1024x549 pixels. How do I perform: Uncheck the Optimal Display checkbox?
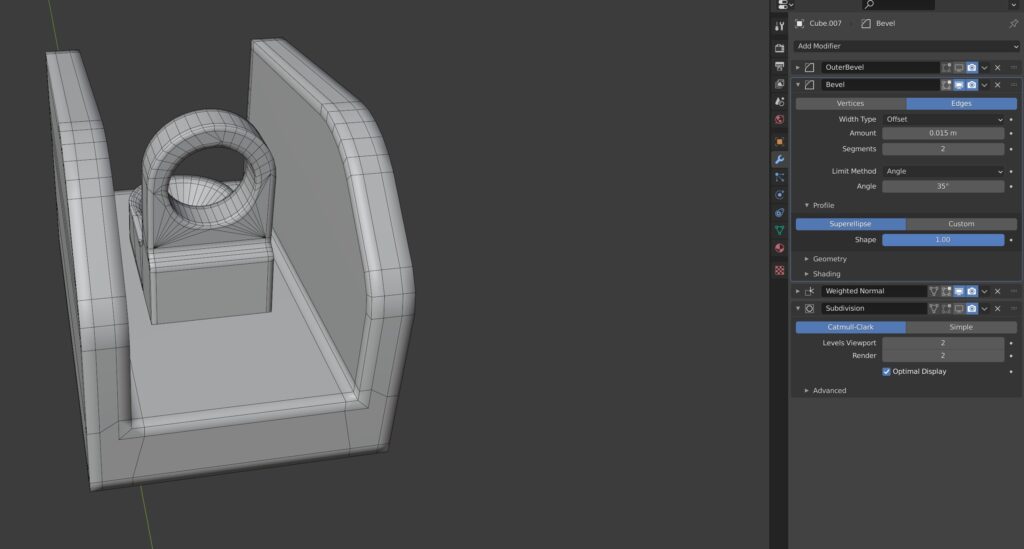click(886, 371)
